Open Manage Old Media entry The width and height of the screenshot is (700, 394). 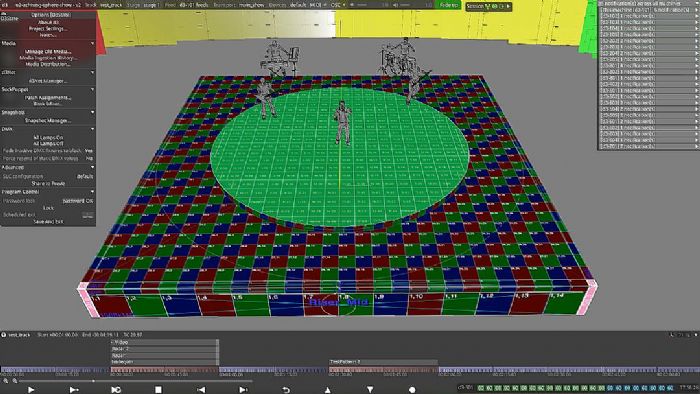48,52
